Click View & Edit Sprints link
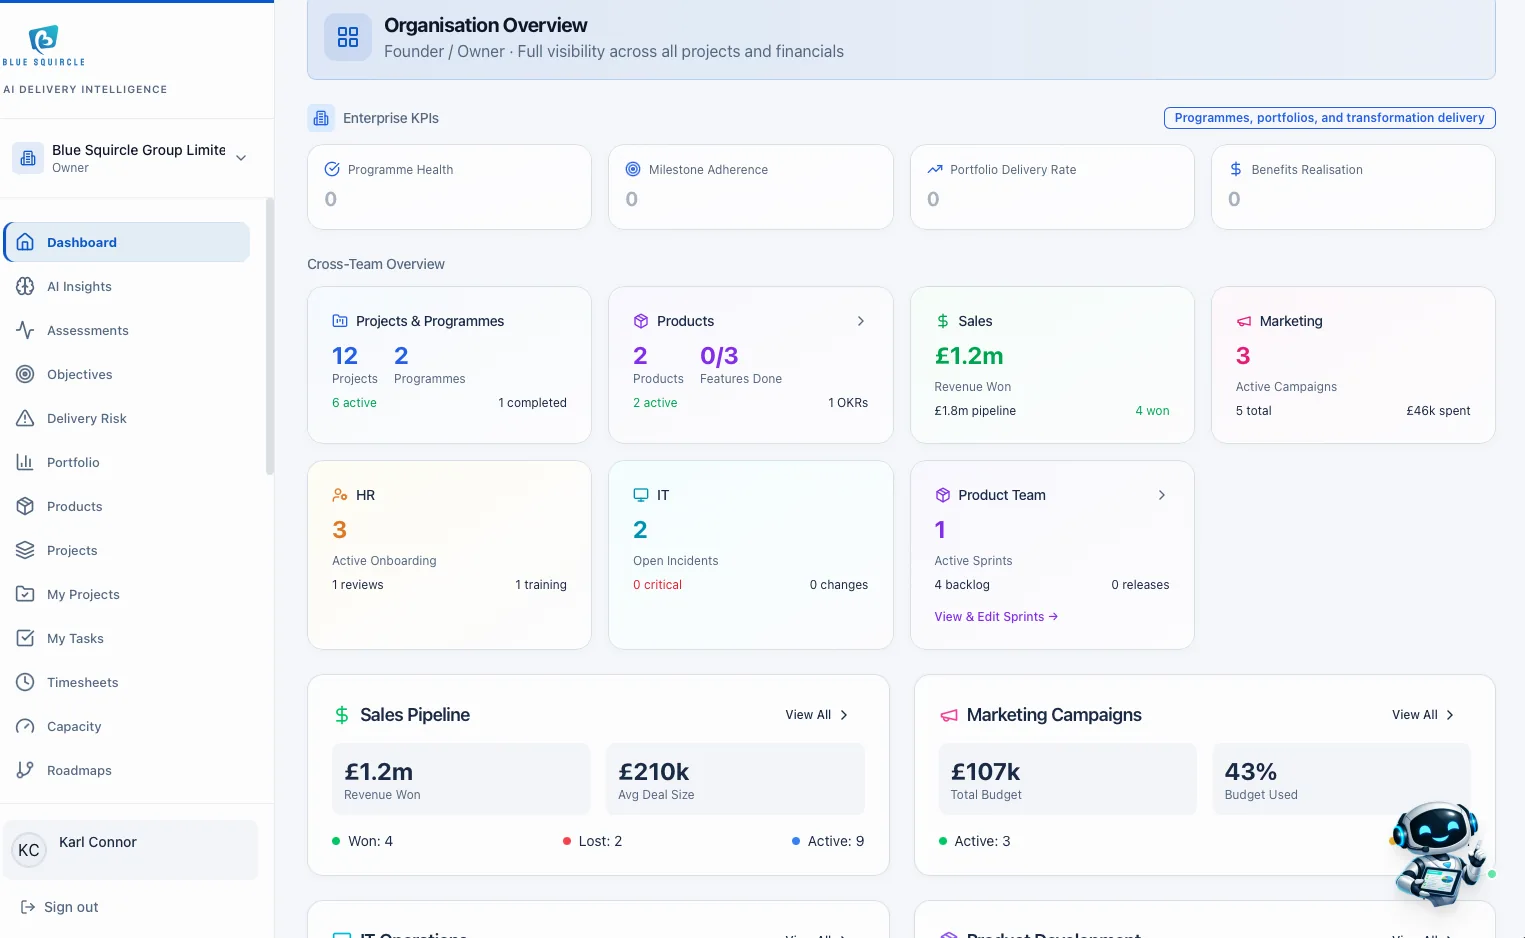The width and height of the screenshot is (1525, 938). [x=996, y=617]
